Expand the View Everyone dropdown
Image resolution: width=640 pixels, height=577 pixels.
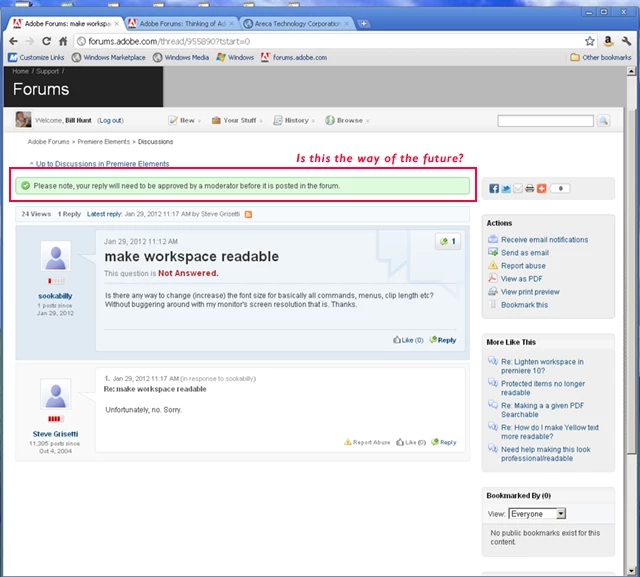(x=537, y=514)
